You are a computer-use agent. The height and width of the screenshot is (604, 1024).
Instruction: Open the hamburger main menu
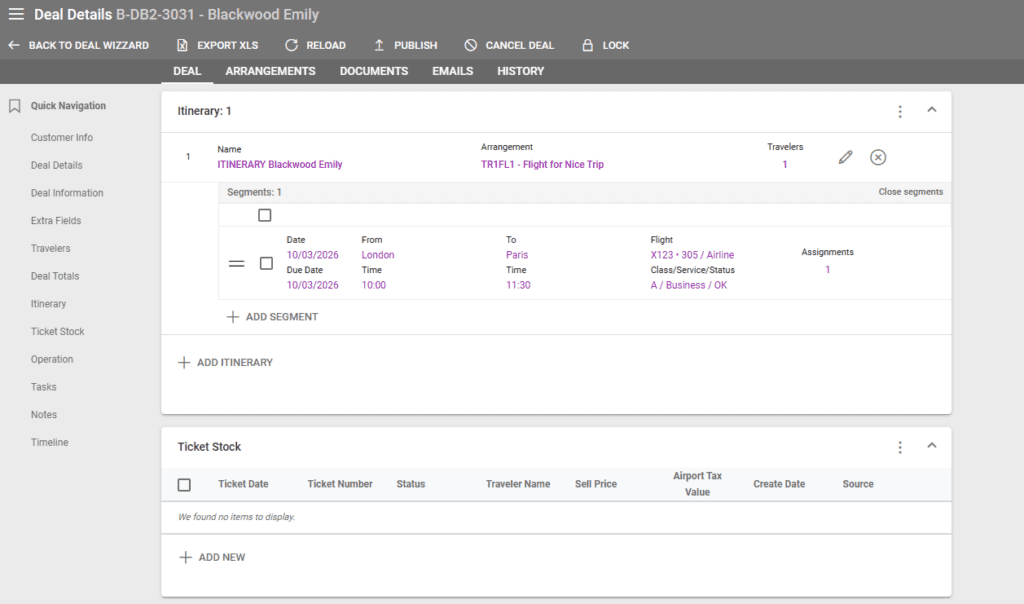click(16, 15)
